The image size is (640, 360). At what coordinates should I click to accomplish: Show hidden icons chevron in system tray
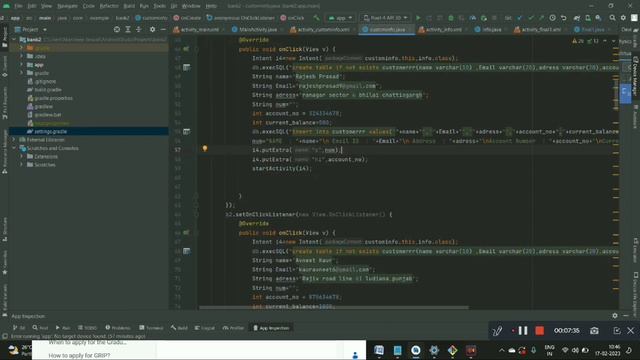[501, 350]
